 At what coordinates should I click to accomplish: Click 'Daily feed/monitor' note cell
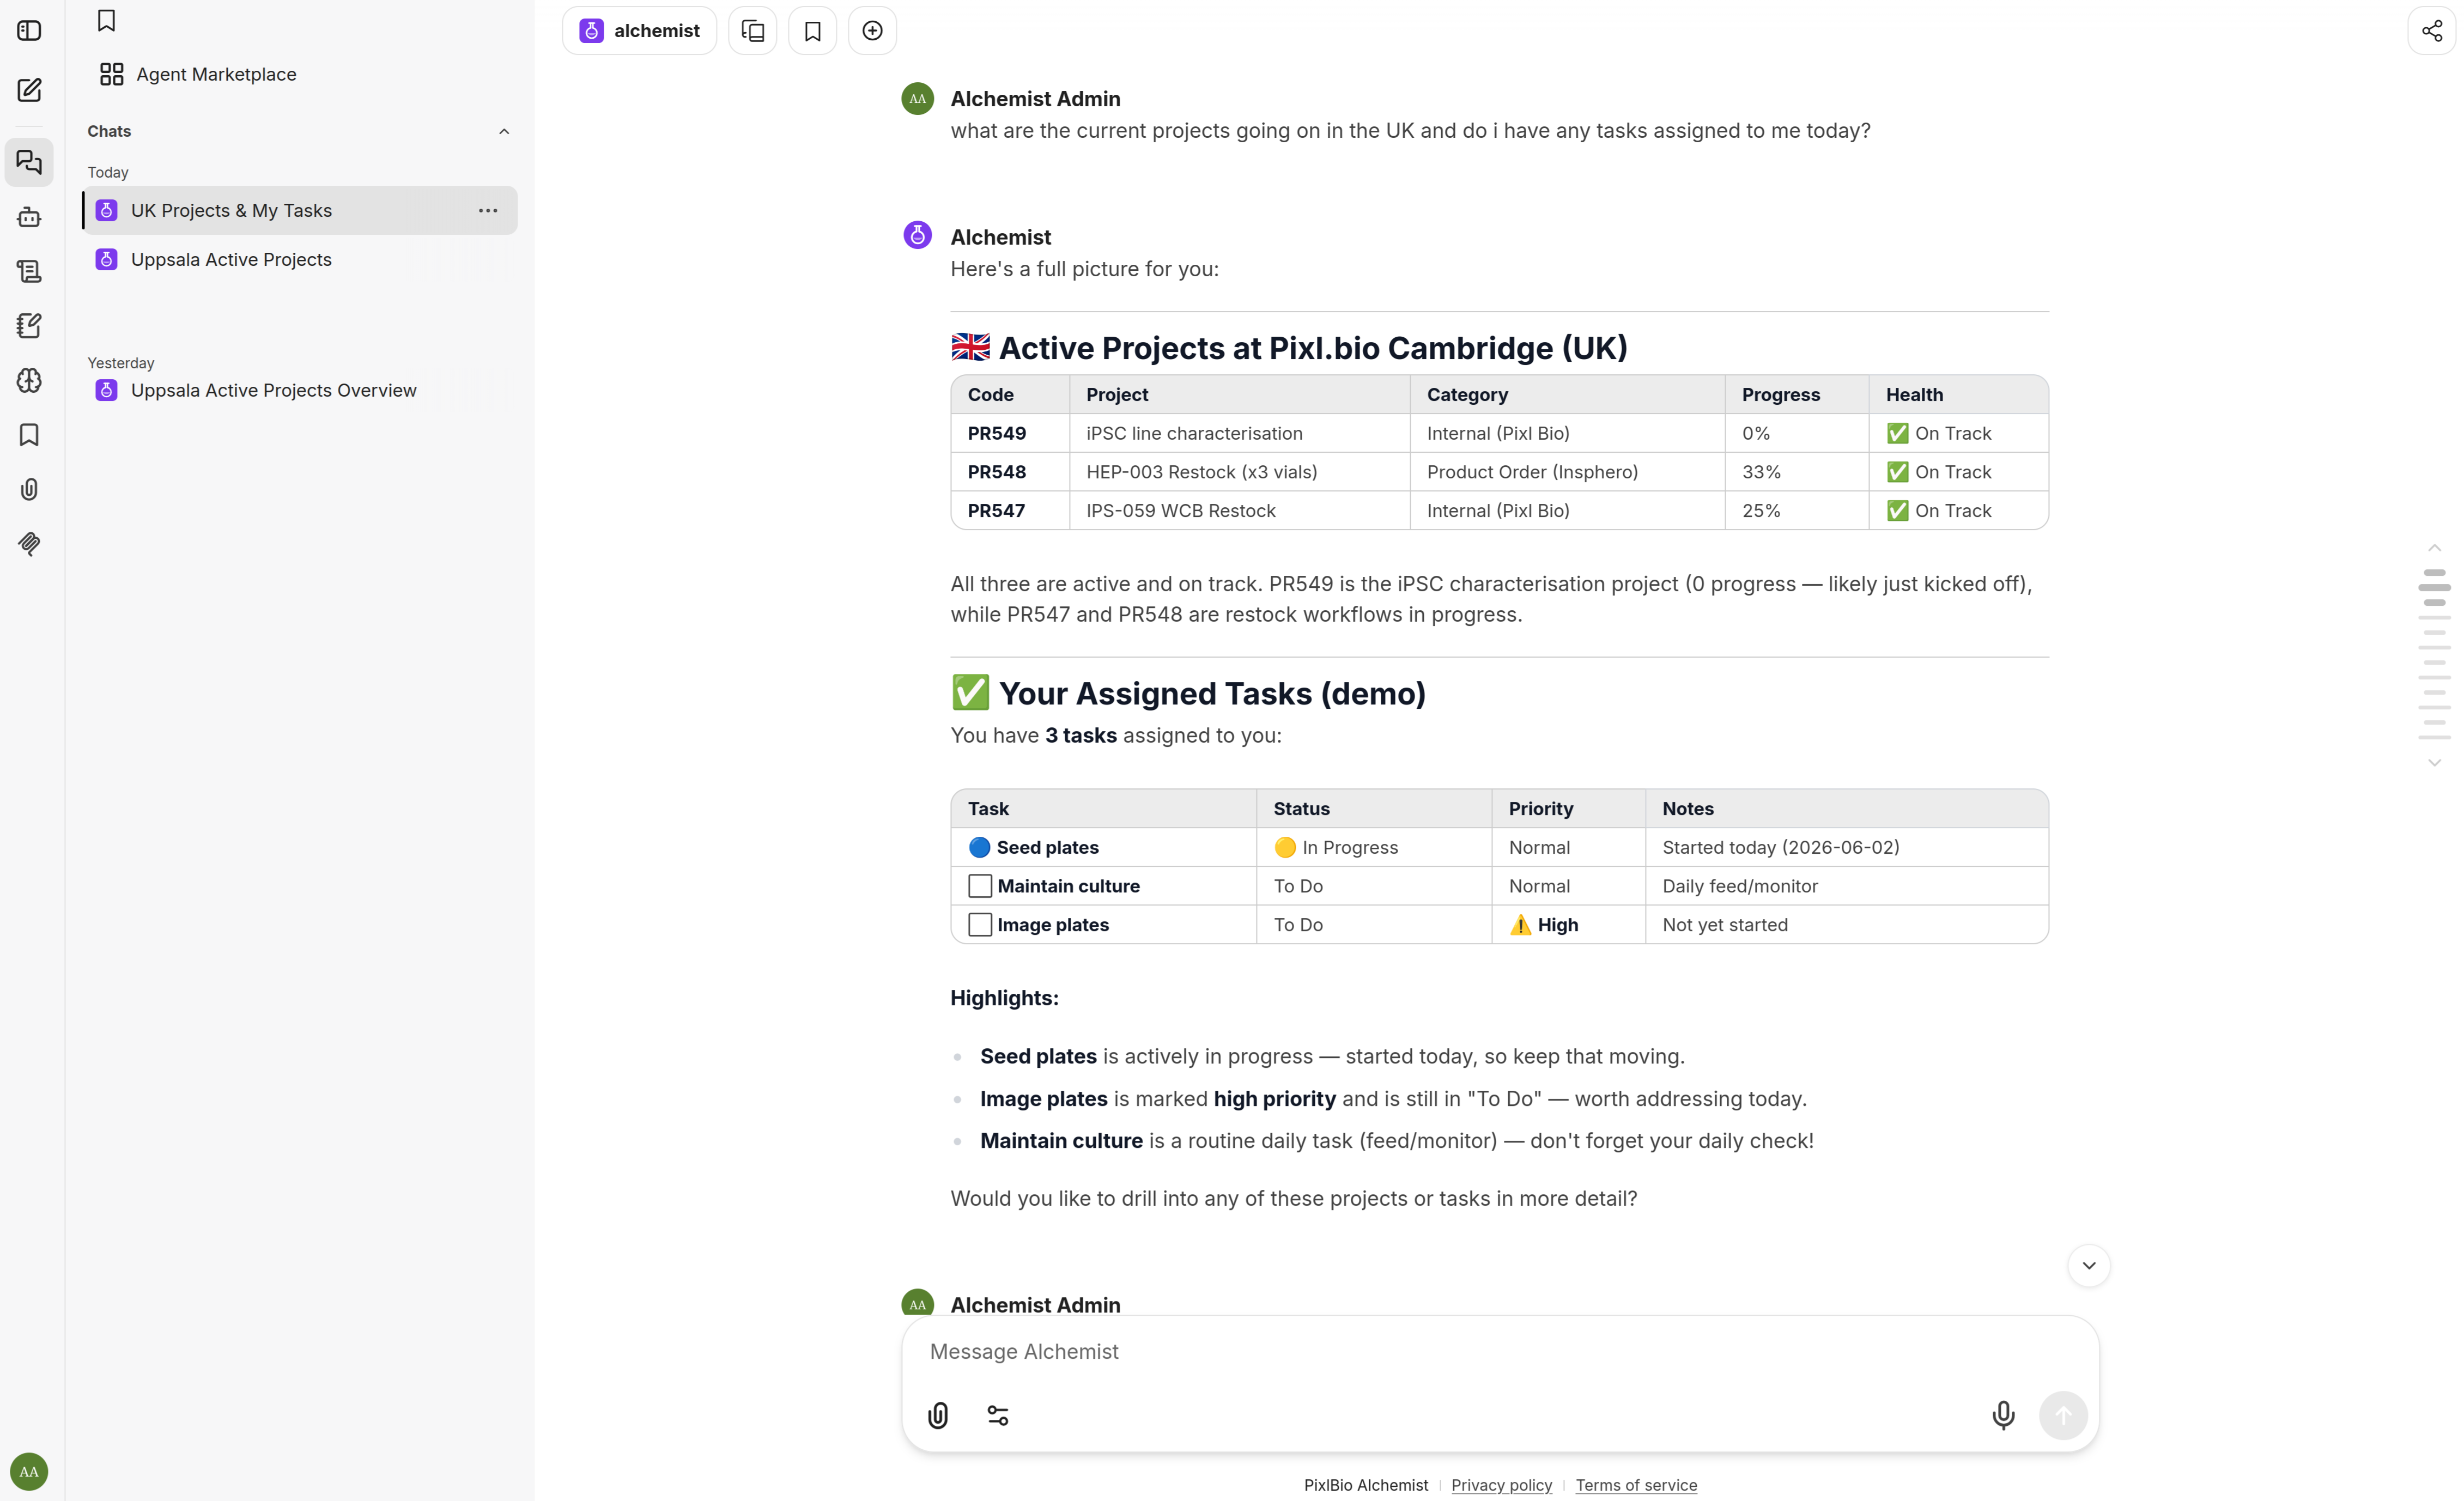click(1847, 886)
